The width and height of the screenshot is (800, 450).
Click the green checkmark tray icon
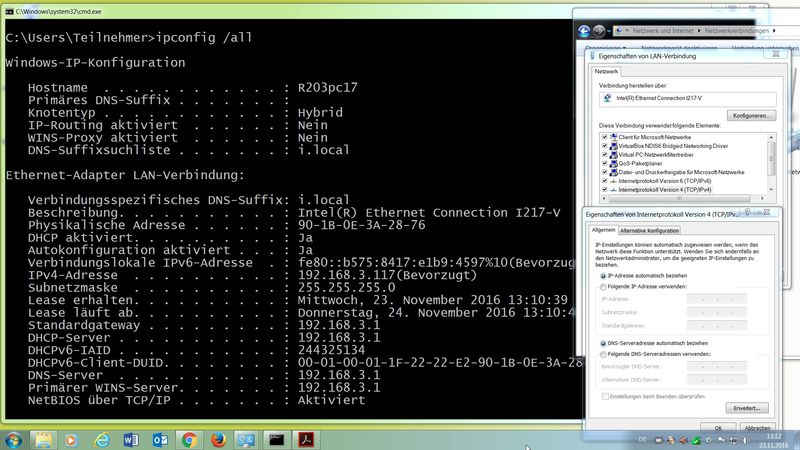[x=696, y=440]
